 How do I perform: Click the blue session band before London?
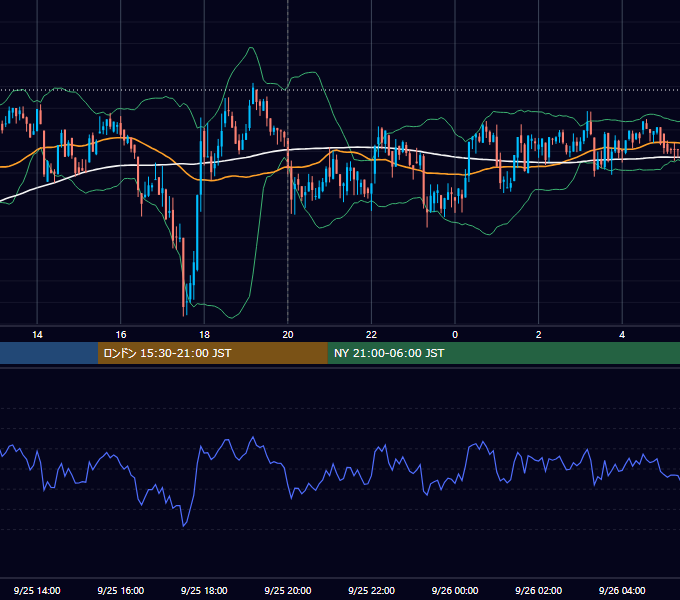[x=49, y=353]
